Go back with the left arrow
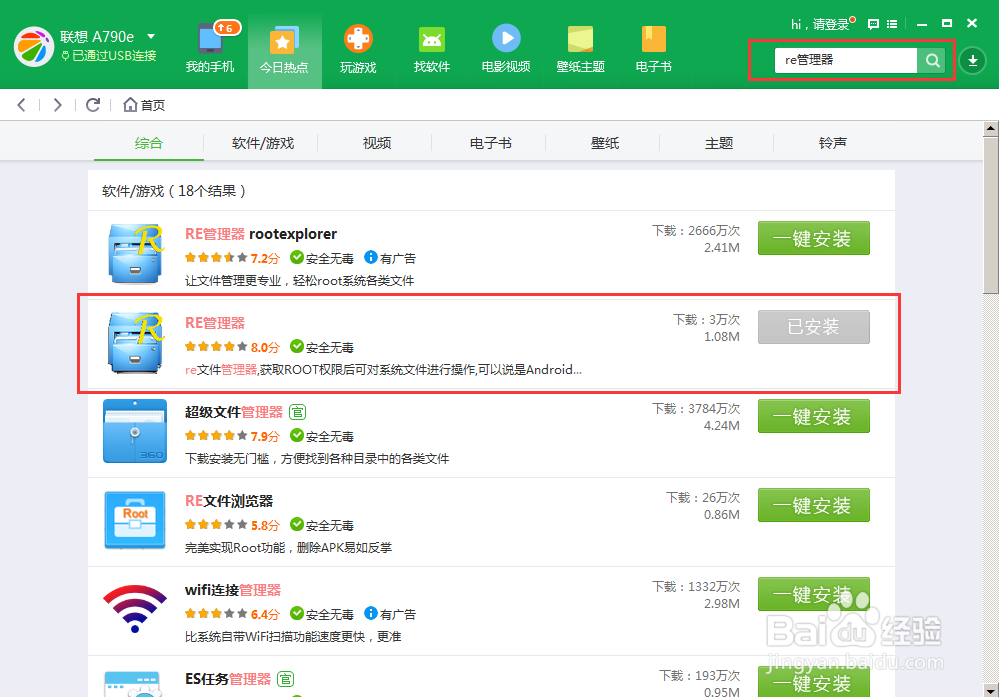This screenshot has height=697, width=999. point(22,104)
